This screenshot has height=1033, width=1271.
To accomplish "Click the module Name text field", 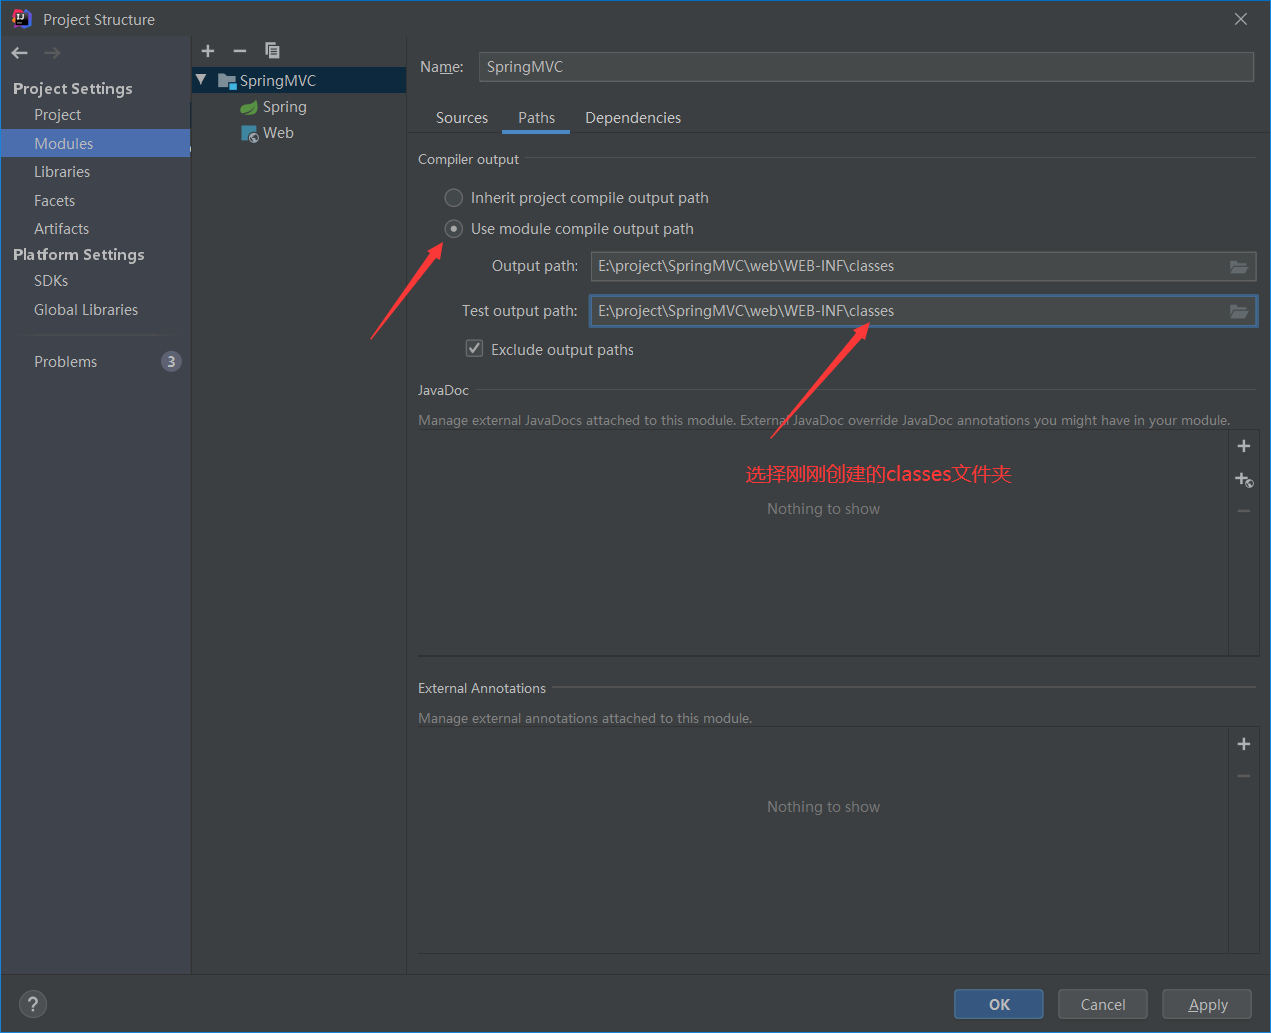I will point(865,67).
